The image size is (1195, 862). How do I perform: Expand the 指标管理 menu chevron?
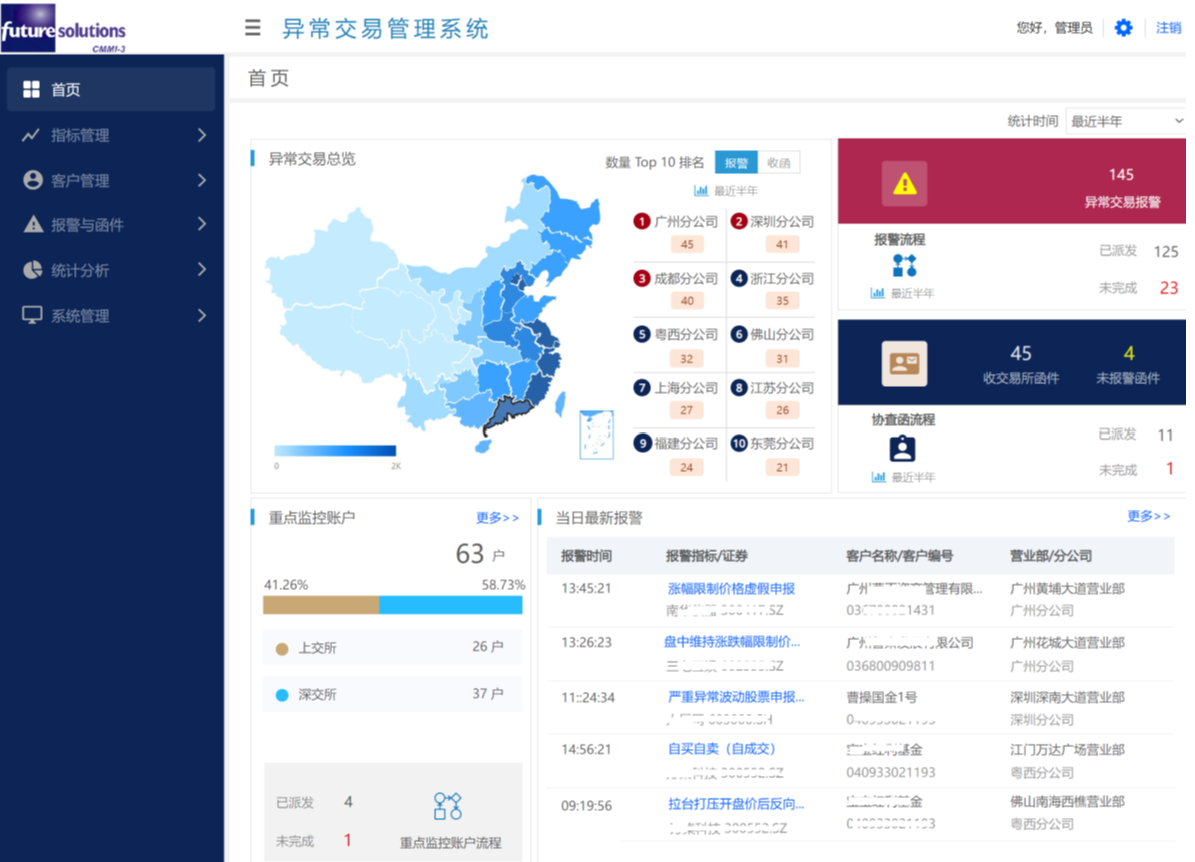(x=201, y=135)
